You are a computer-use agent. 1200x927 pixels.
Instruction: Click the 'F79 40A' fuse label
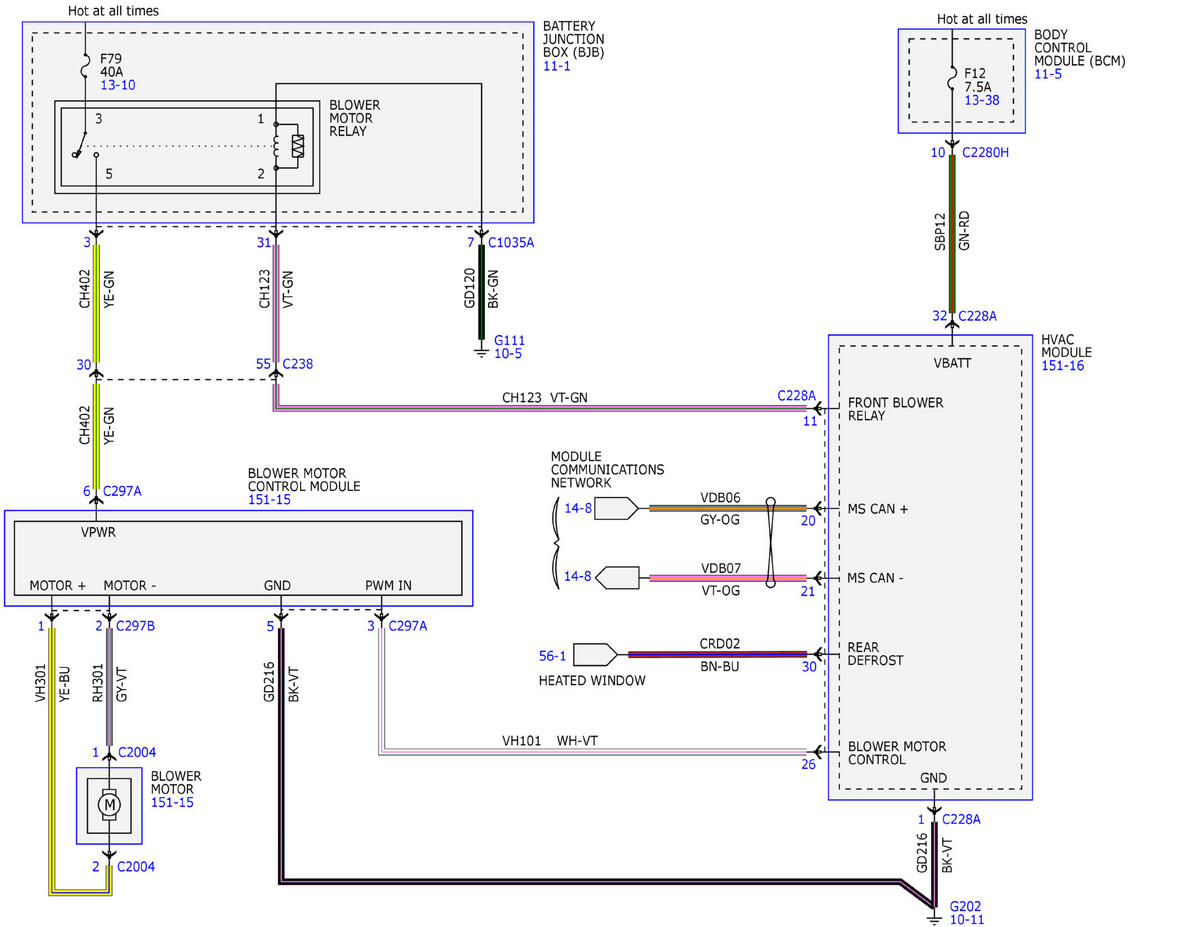pyautogui.click(x=111, y=65)
